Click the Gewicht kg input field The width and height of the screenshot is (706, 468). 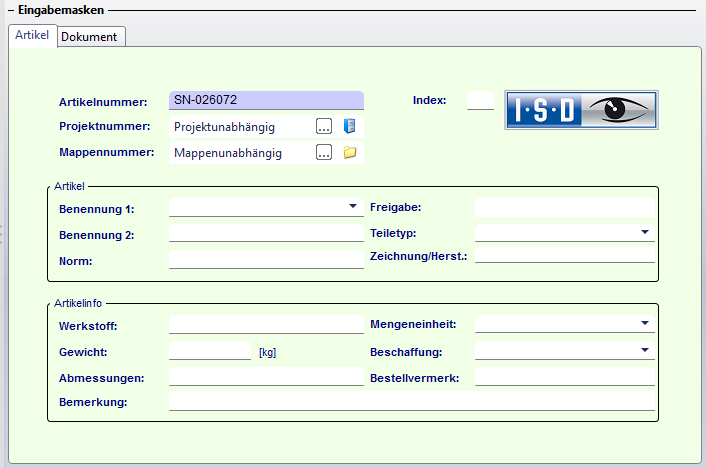coord(210,351)
